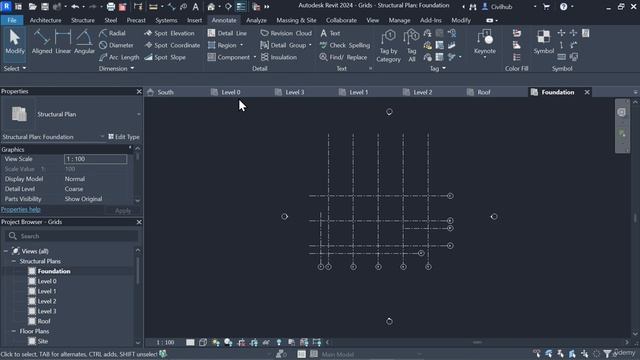640x360 pixels.
Task: Click the Project Browser search field
Action: (71, 236)
